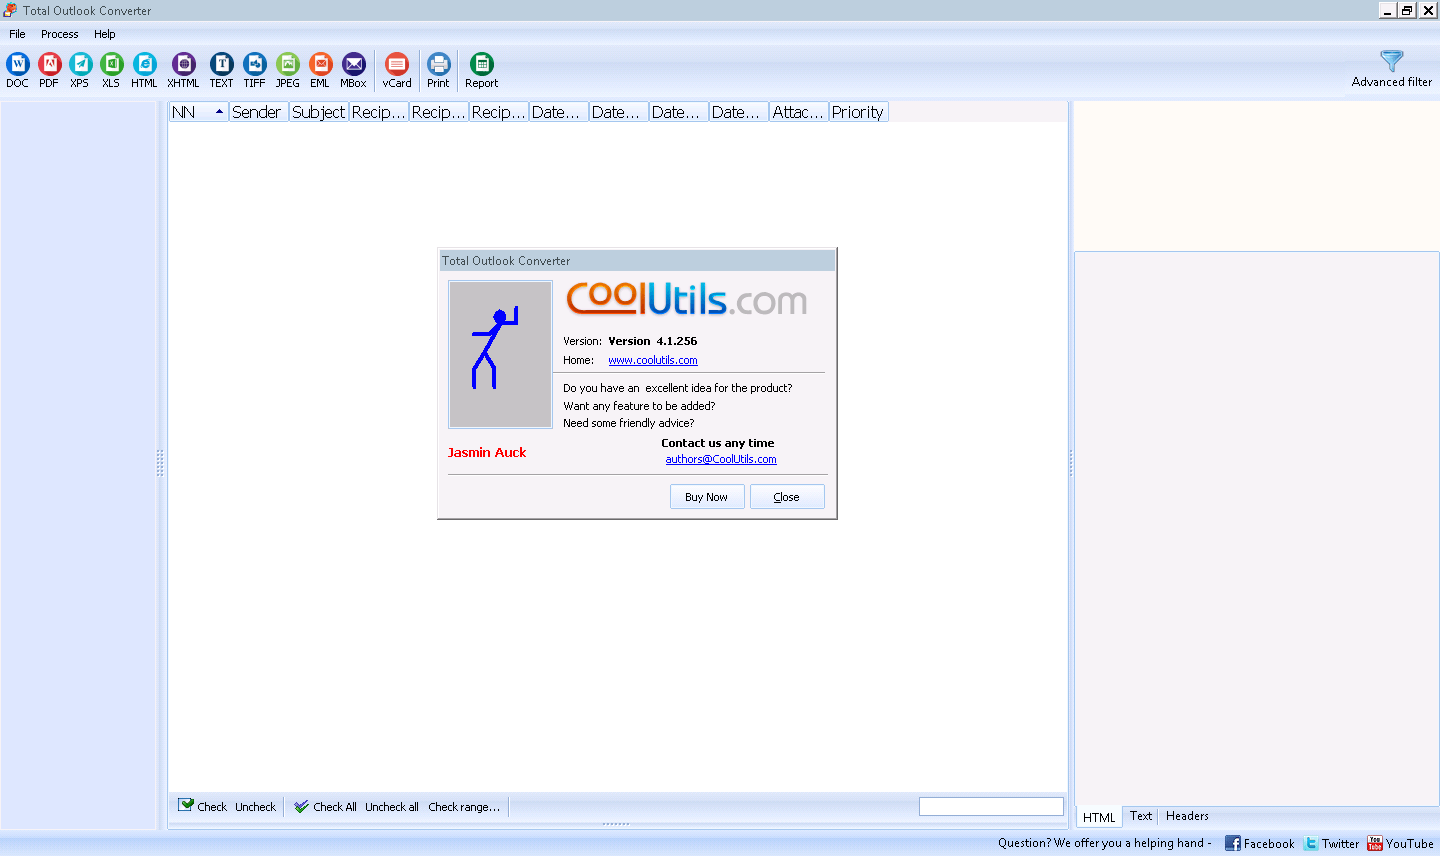1440x856 pixels.
Task: Click the Buy Now button
Action: (x=707, y=496)
